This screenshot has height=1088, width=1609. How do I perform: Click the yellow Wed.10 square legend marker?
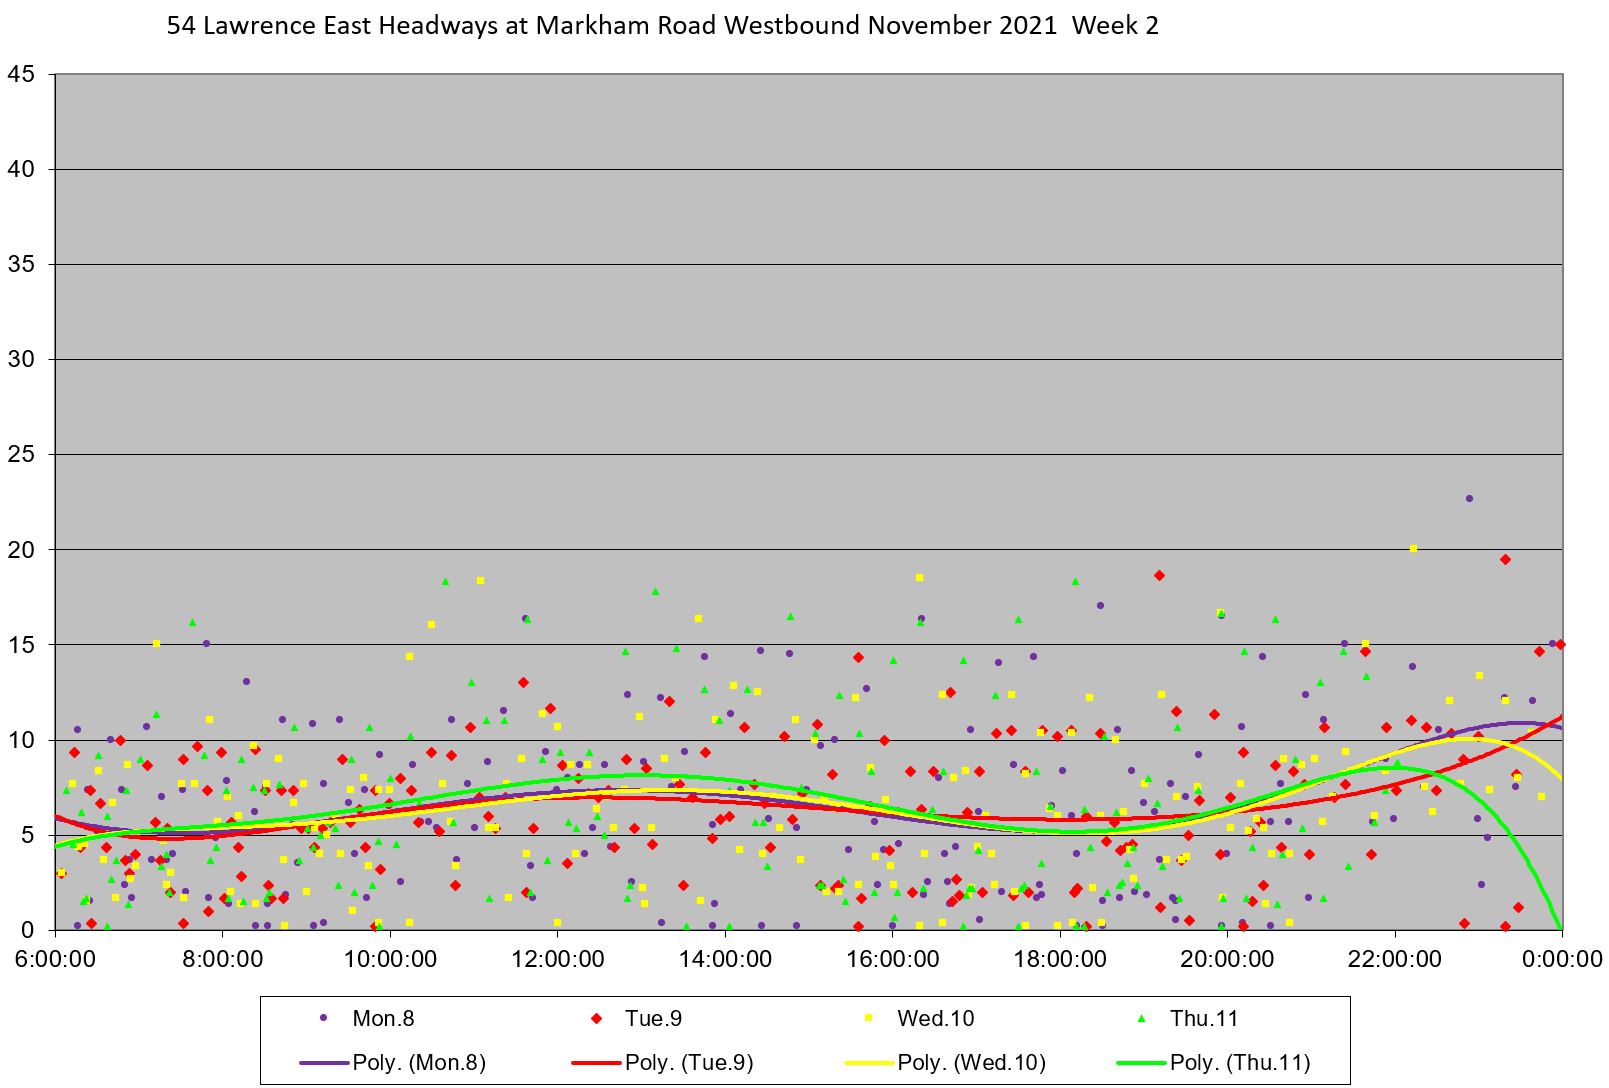pyautogui.click(x=868, y=1018)
